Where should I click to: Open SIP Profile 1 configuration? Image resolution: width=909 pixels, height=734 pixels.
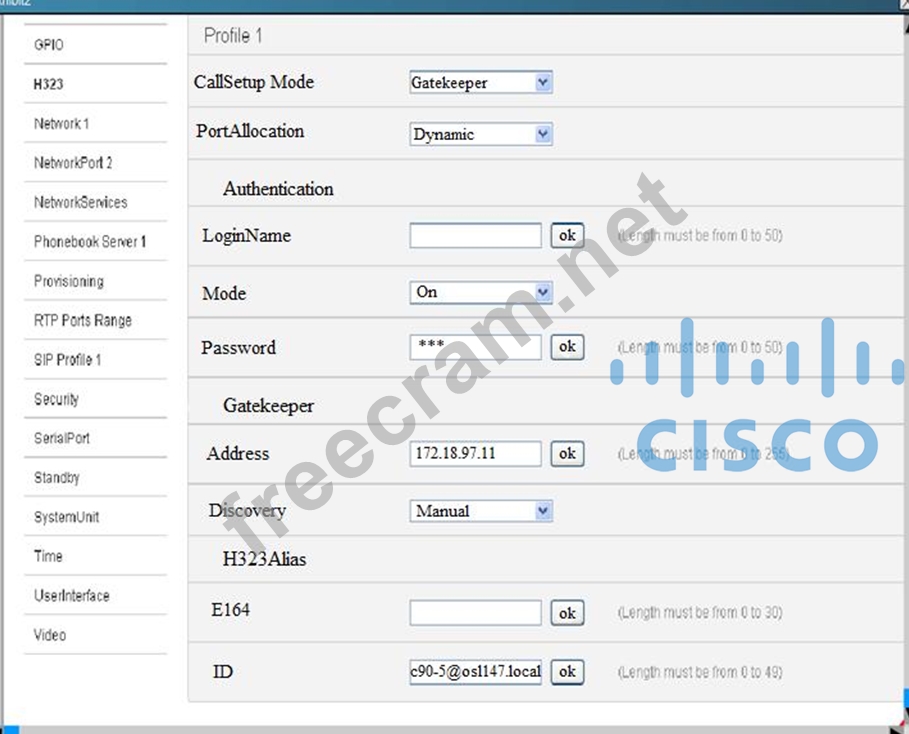point(67,360)
